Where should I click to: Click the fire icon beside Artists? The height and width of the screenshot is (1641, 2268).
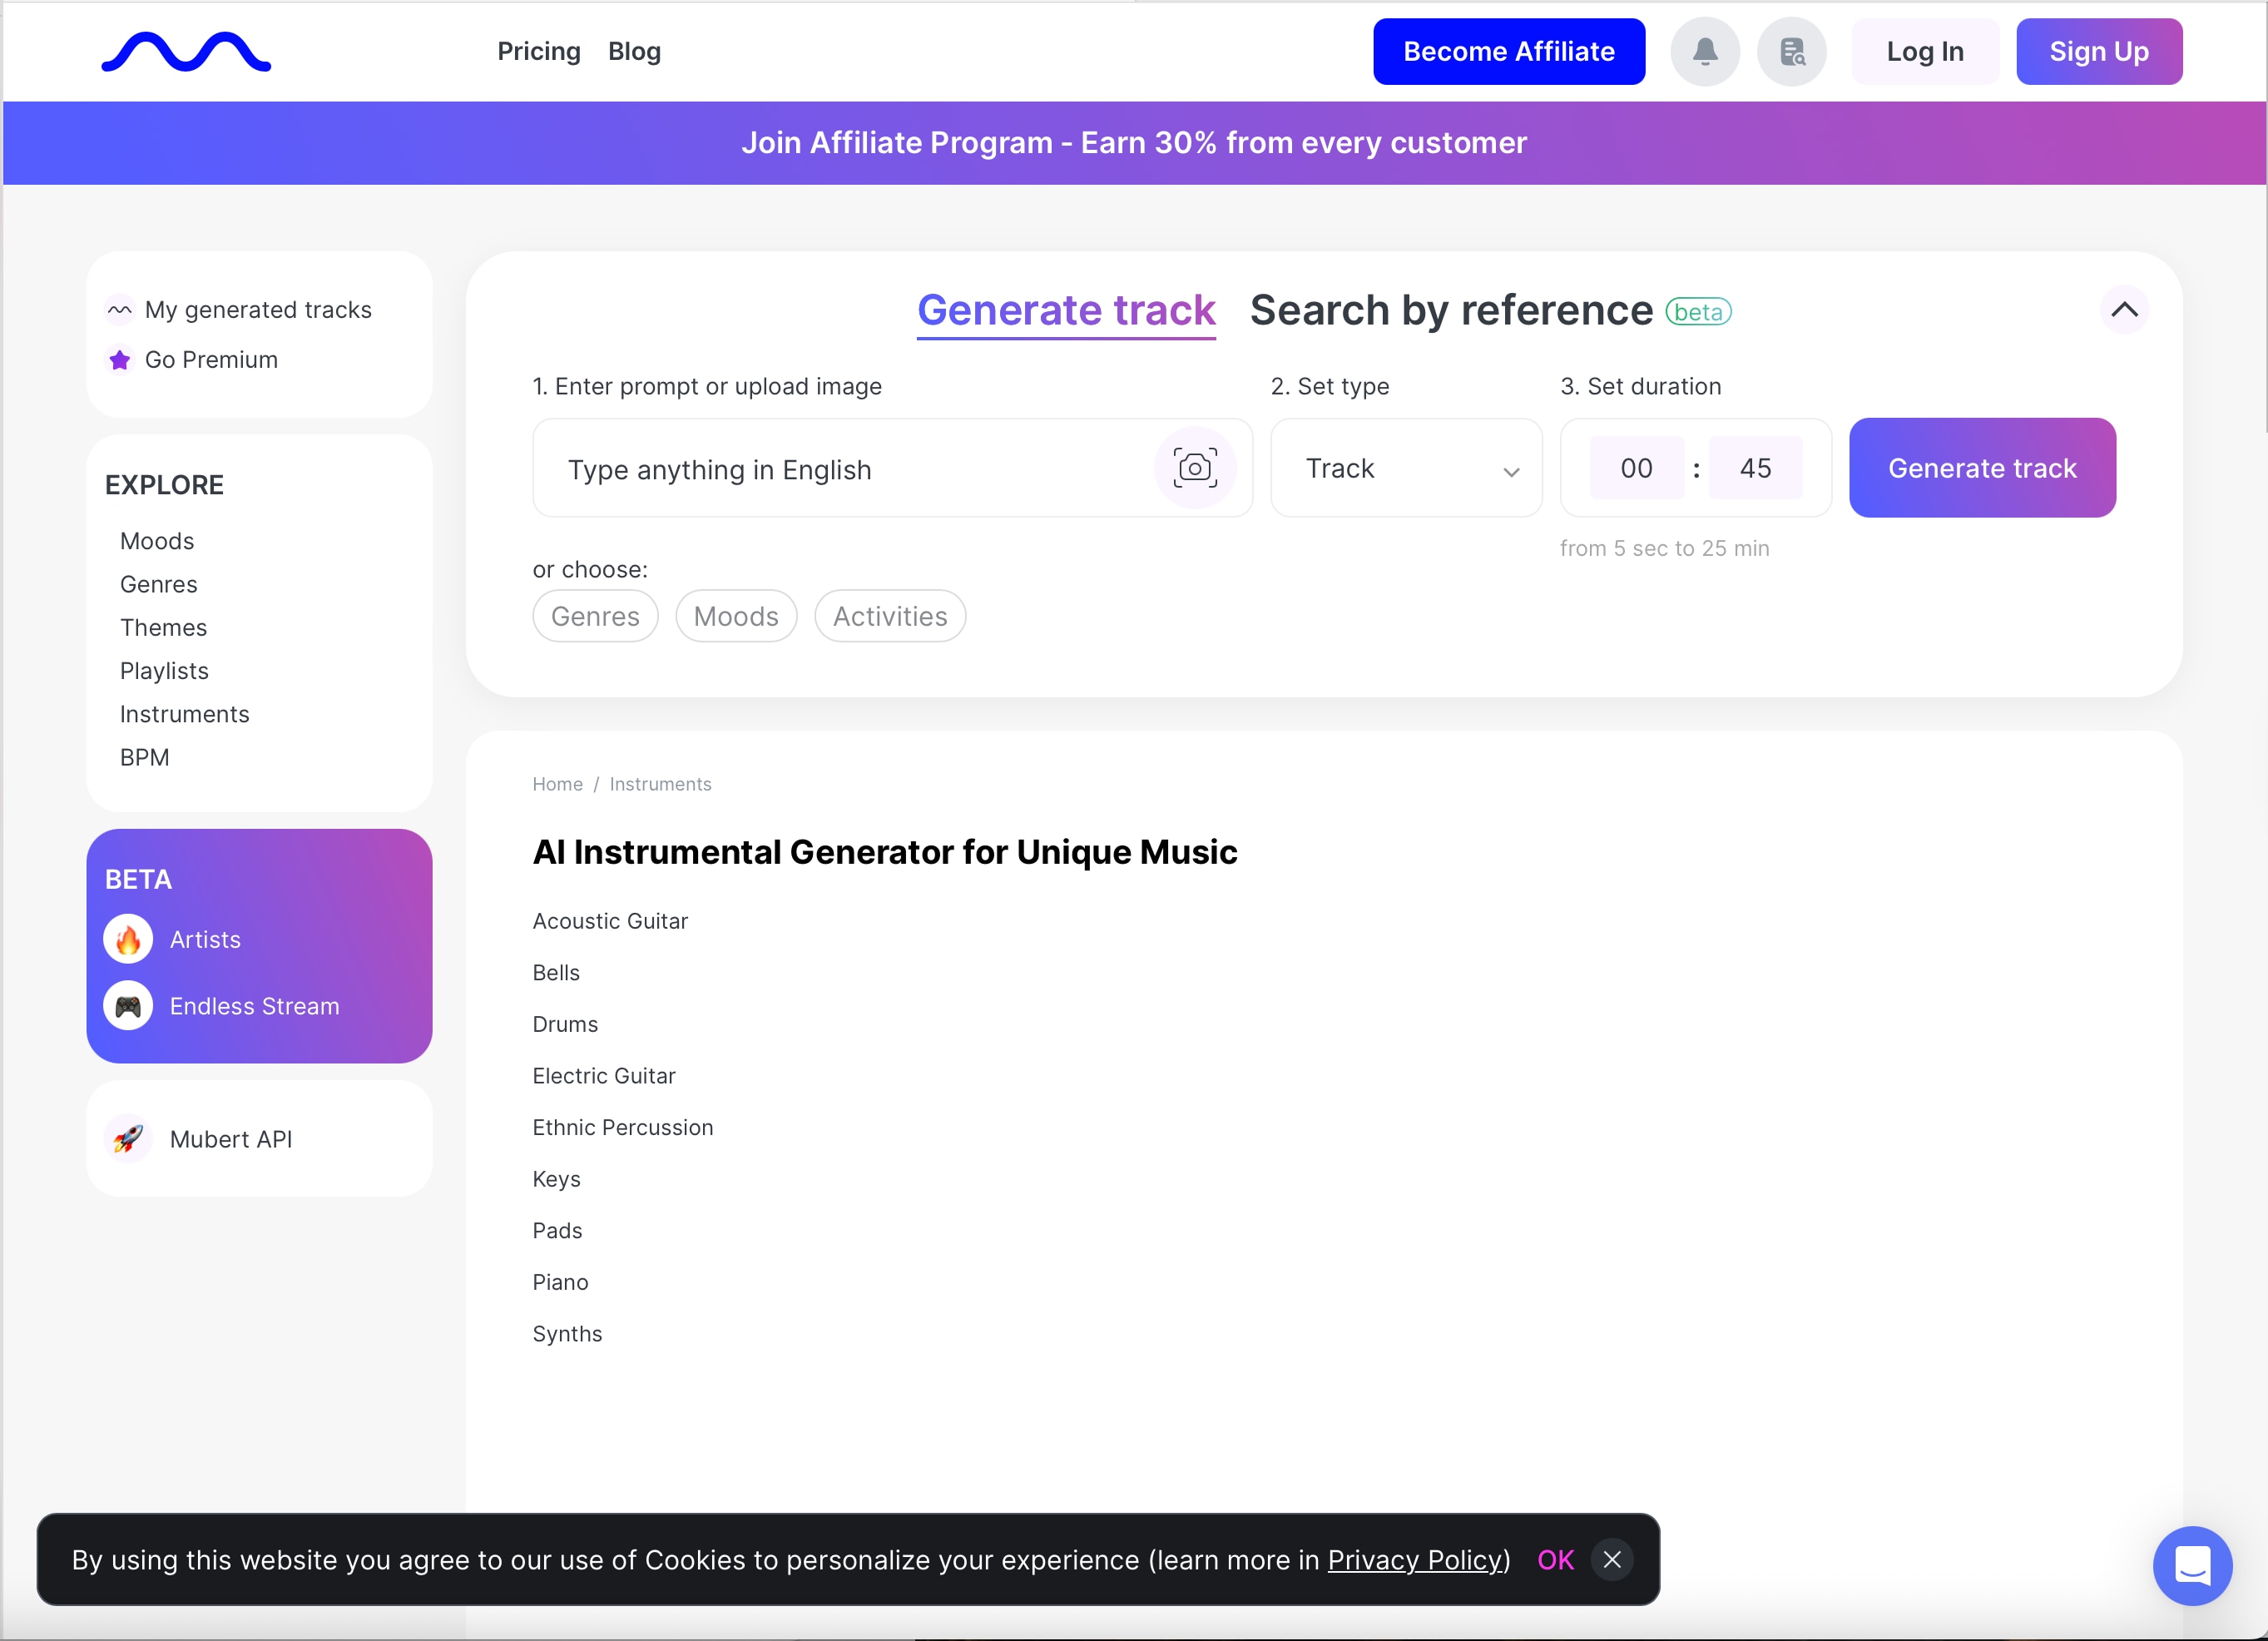click(x=128, y=940)
